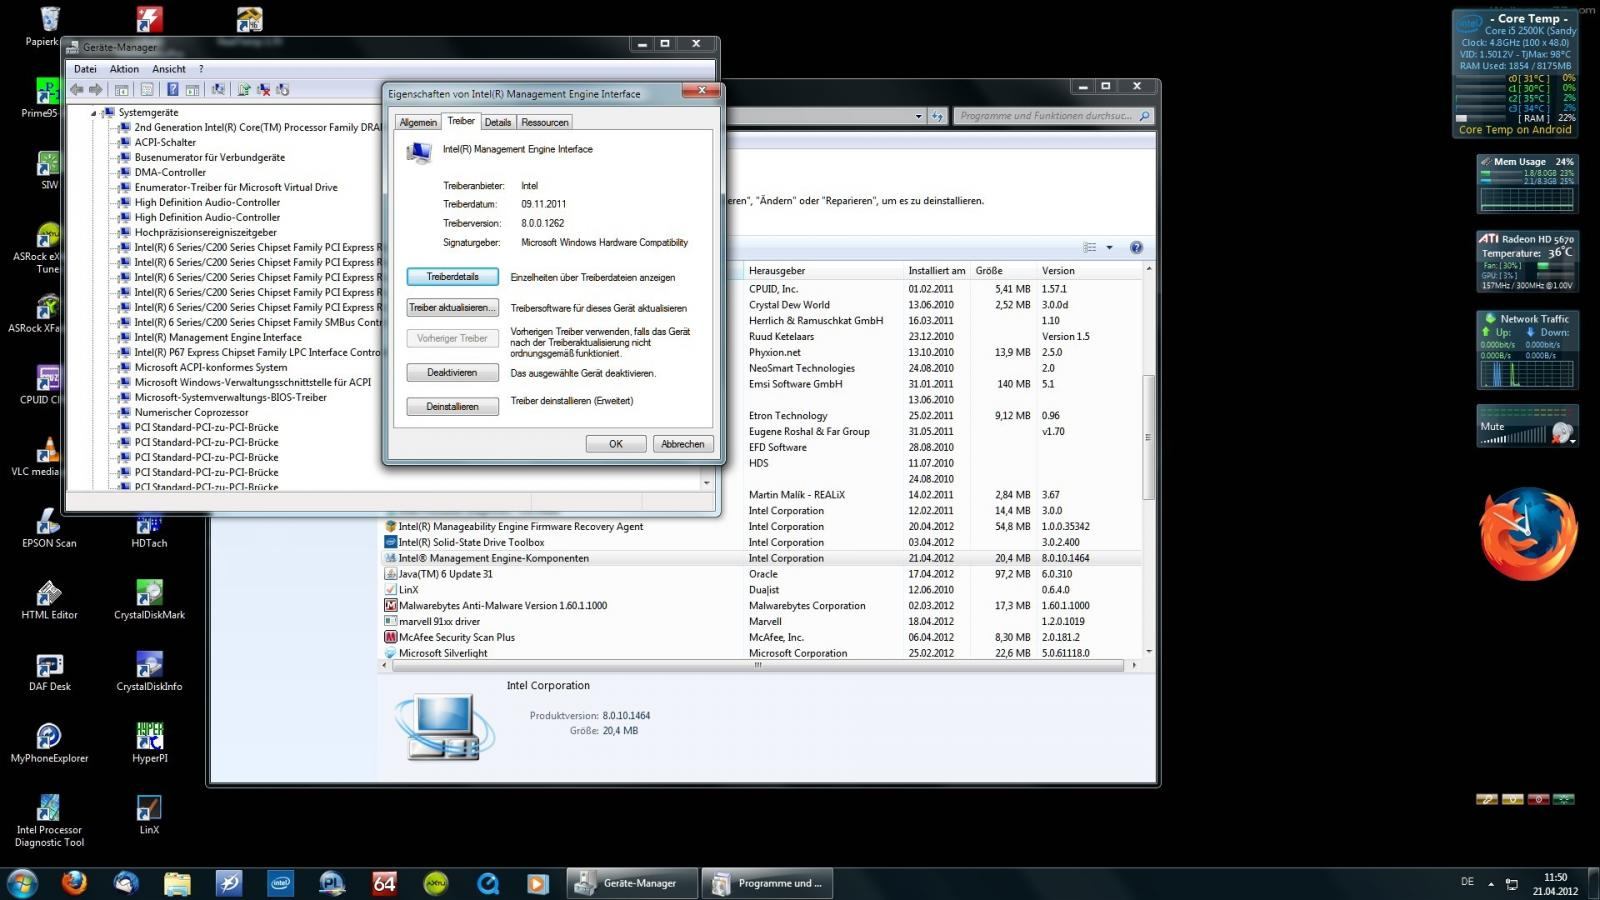Click the program list vertical scrollbar

1148,438
